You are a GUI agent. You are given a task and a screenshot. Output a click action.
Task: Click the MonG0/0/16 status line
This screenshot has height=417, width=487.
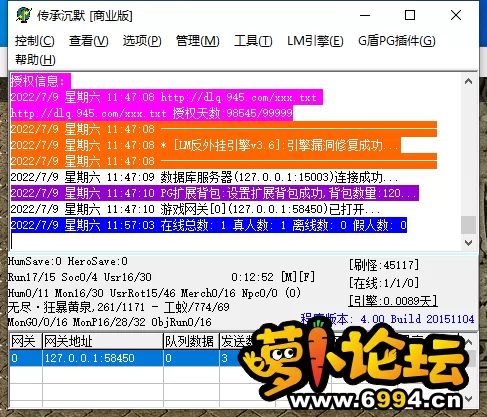click(110, 322)
